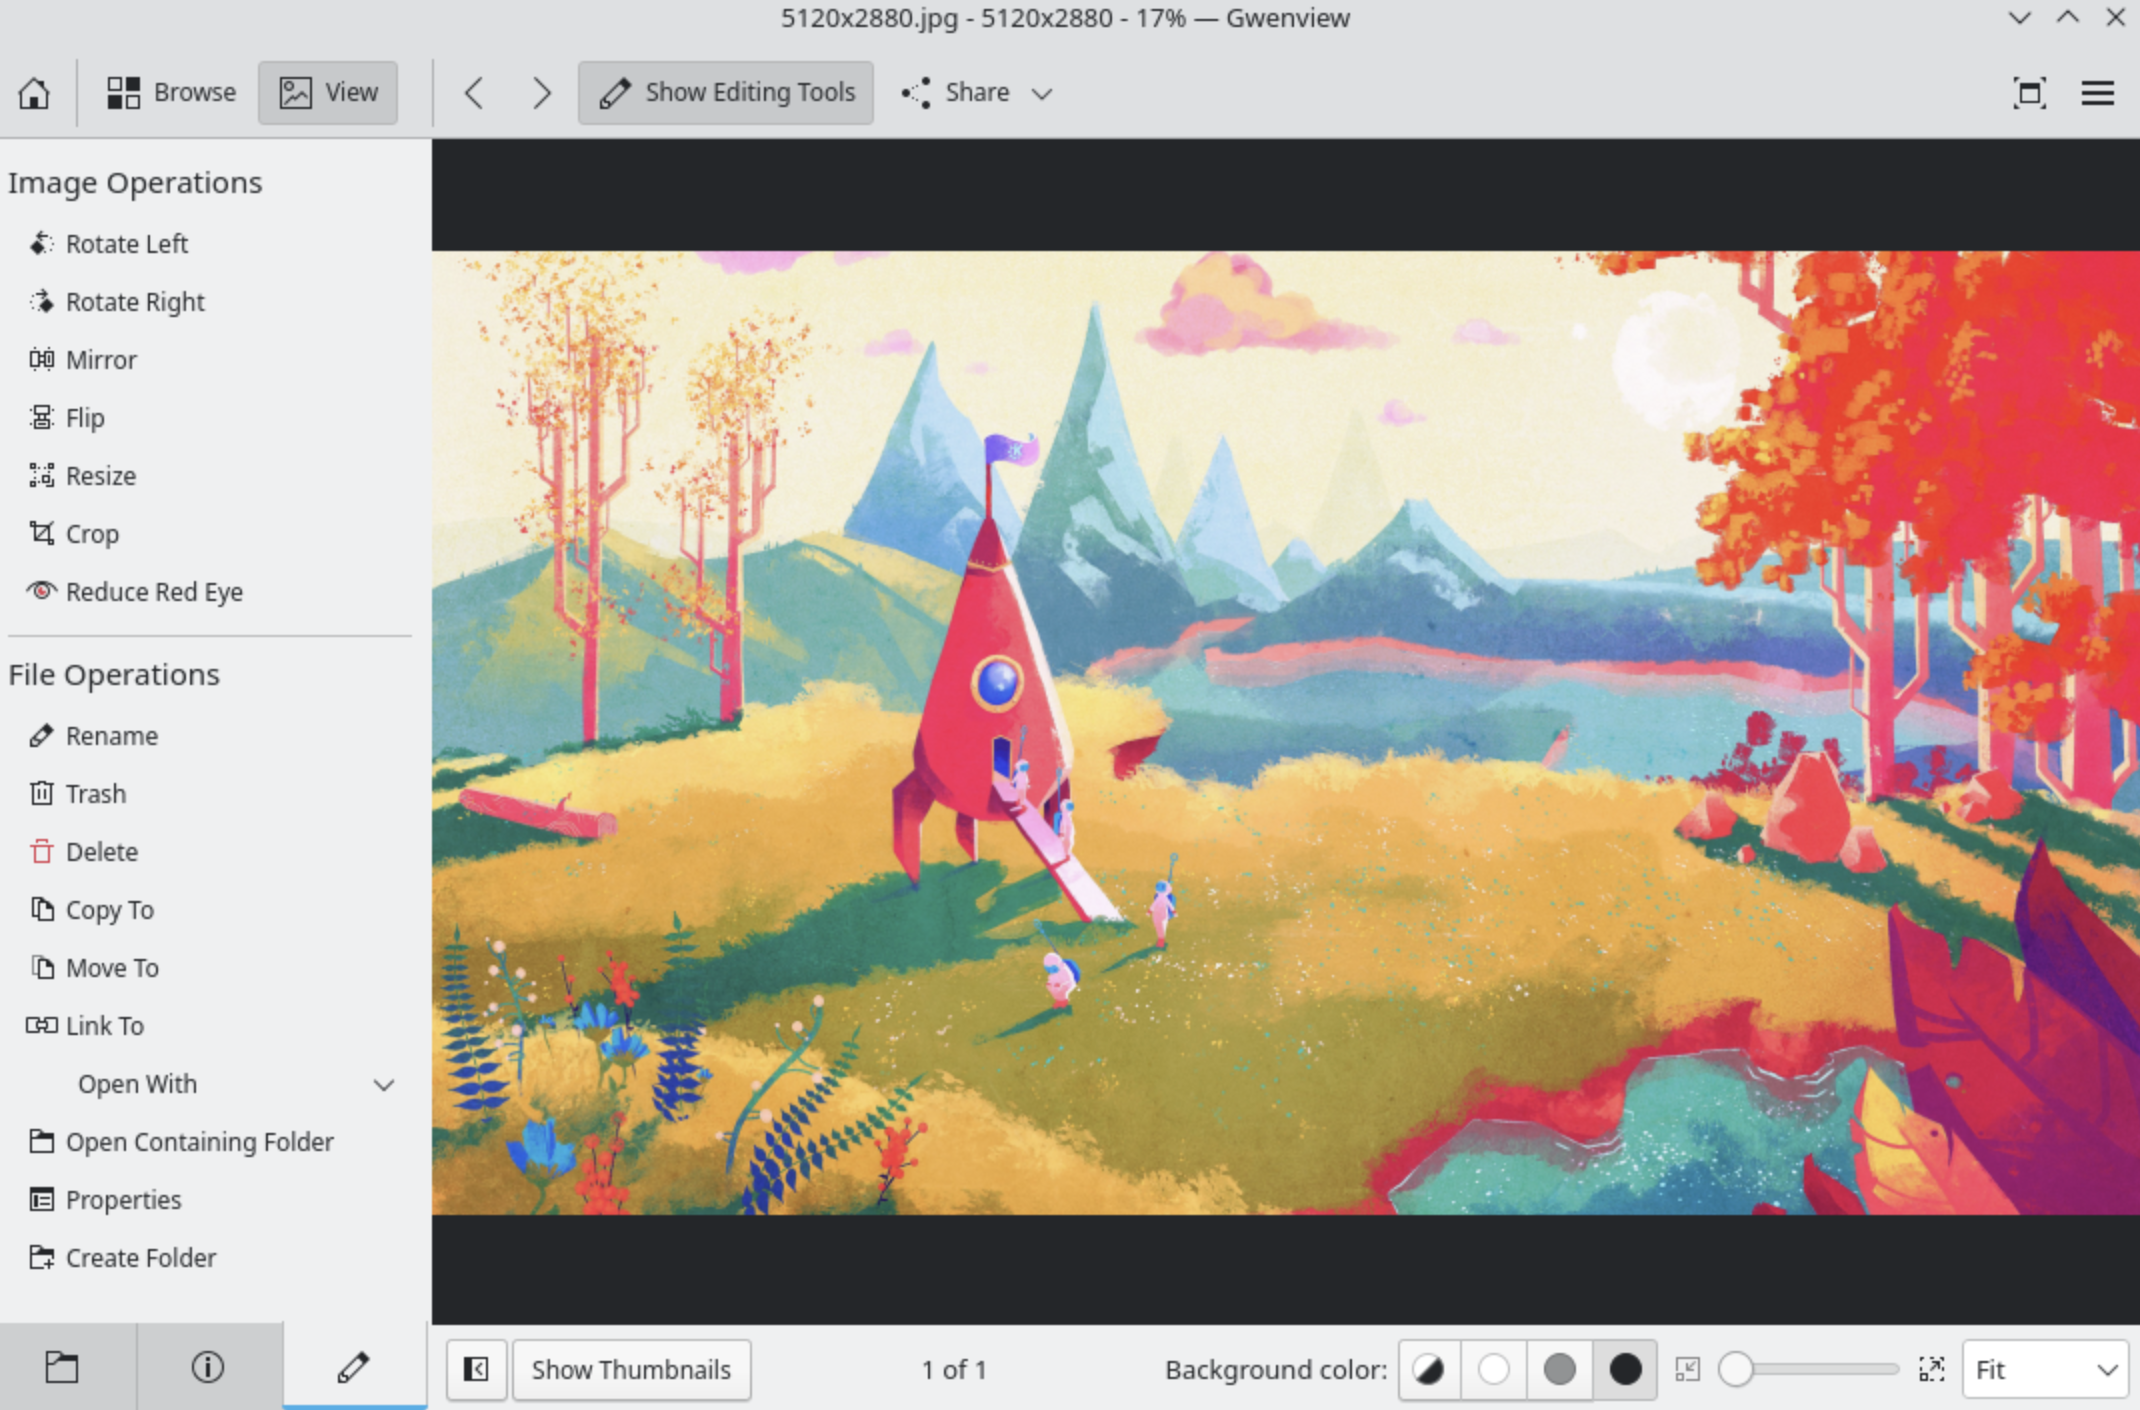Screen dimensions: 2140x1410
Task: Toggle Show Editing Tools button
Action: (726, 93)
